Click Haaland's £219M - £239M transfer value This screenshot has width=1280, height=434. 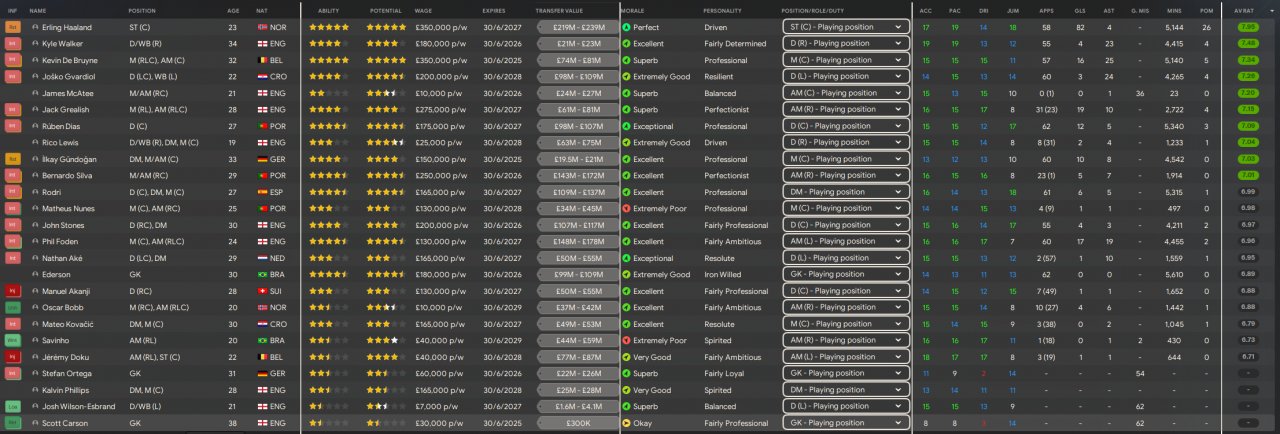pos(579,27)
